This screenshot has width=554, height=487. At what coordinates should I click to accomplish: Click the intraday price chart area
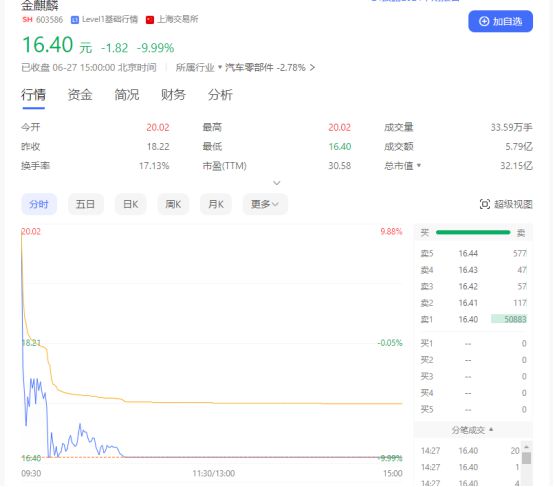point(212,345)
